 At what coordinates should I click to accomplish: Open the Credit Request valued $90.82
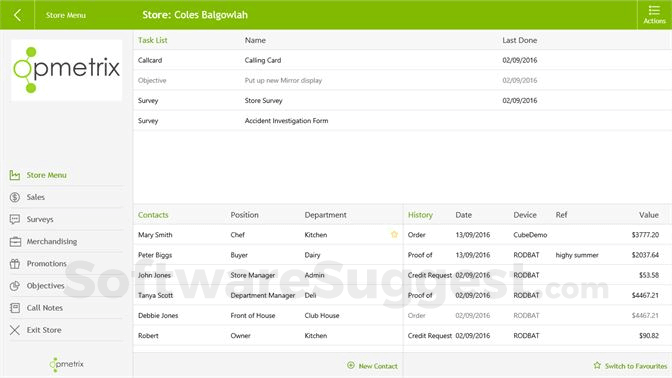pos(537,335)
